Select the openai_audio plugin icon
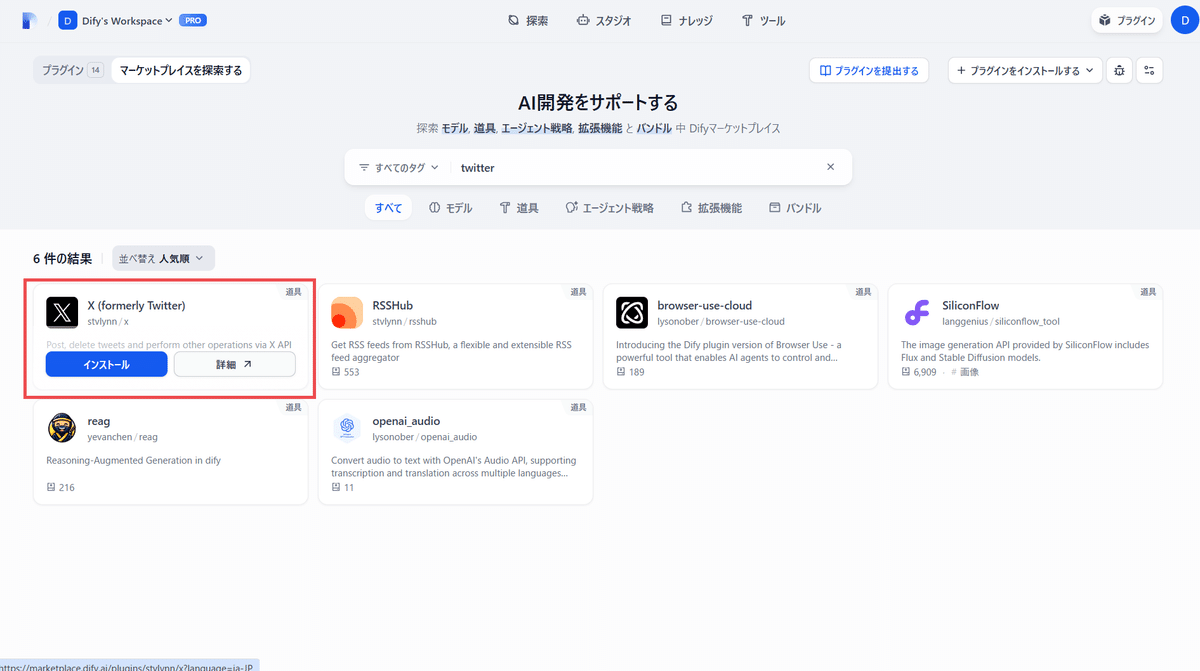Image resolution: width=1200 pixels, height=671 pixels. (347, 427)
